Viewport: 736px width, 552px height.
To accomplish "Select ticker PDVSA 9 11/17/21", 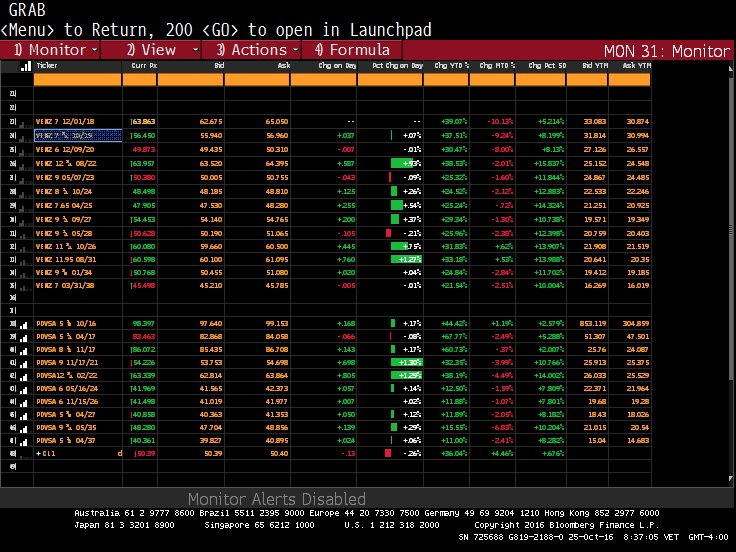I will click(67, 362).
